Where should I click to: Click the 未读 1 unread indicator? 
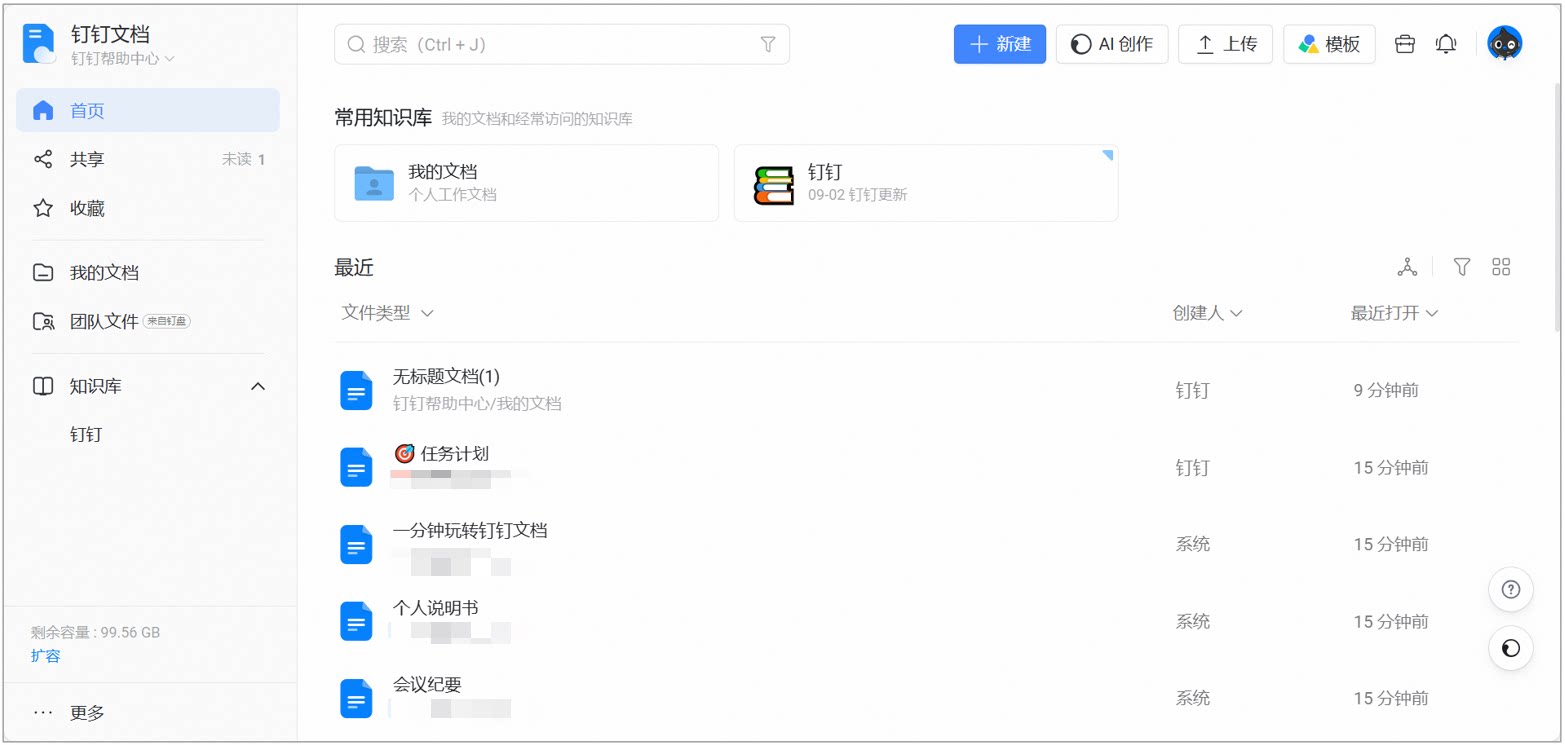point(244,159)
